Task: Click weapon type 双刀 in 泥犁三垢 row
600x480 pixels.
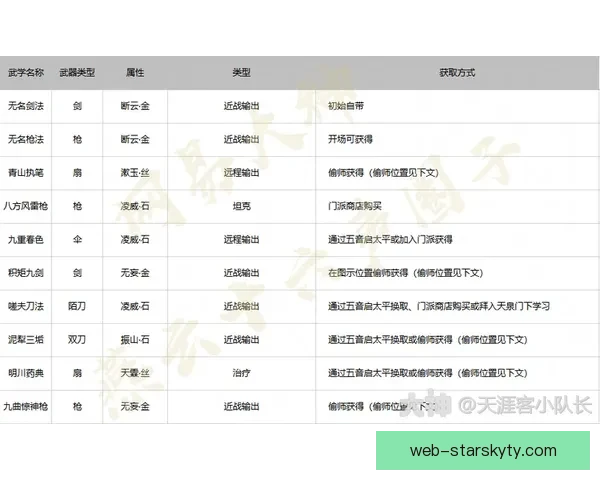Action: tap(77, 340)
